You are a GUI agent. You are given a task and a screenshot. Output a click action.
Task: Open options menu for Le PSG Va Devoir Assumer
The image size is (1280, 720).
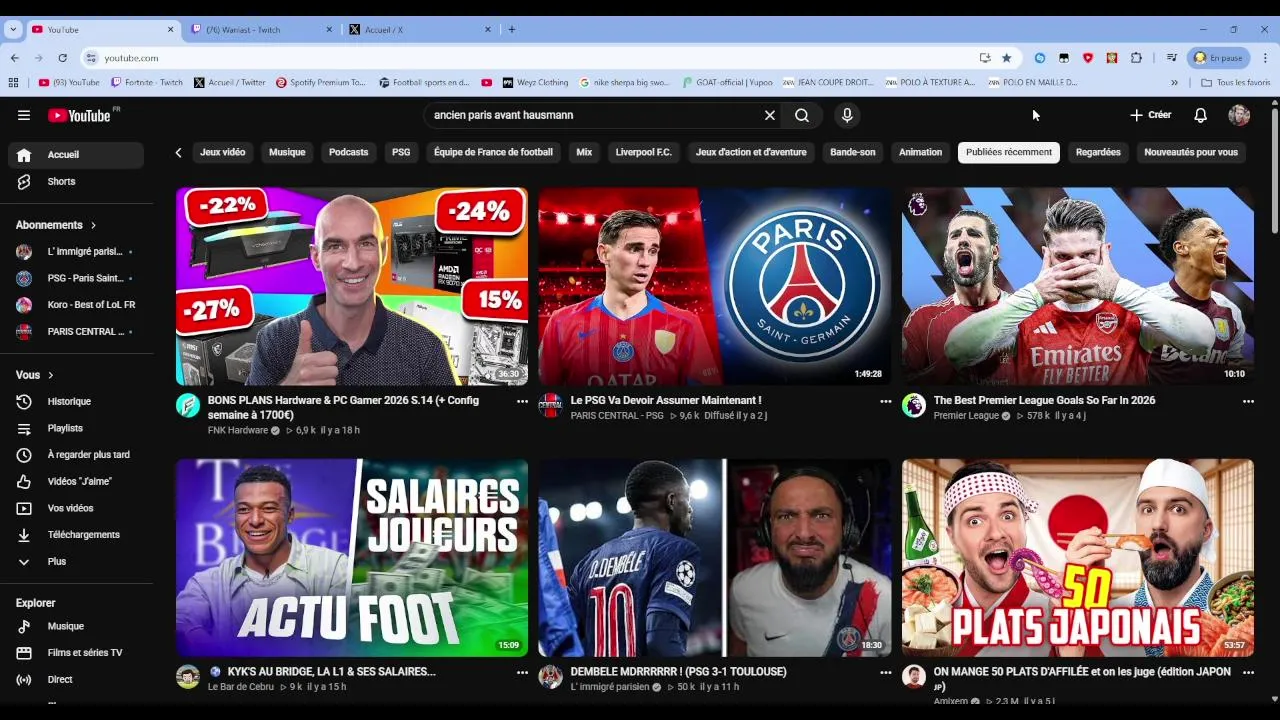point(885,401)
